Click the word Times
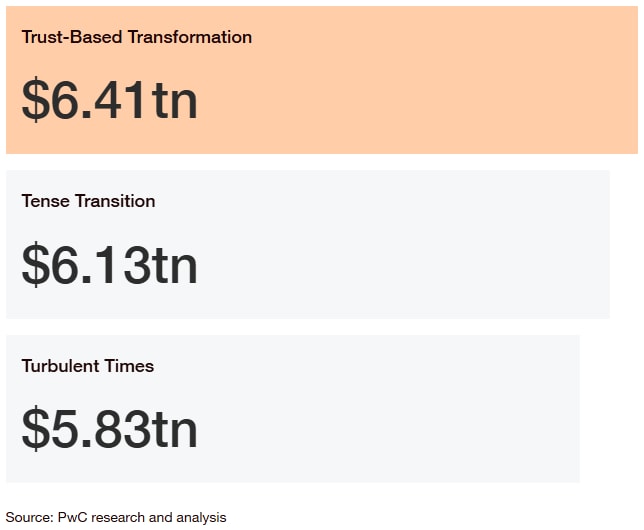 point(129,366)
